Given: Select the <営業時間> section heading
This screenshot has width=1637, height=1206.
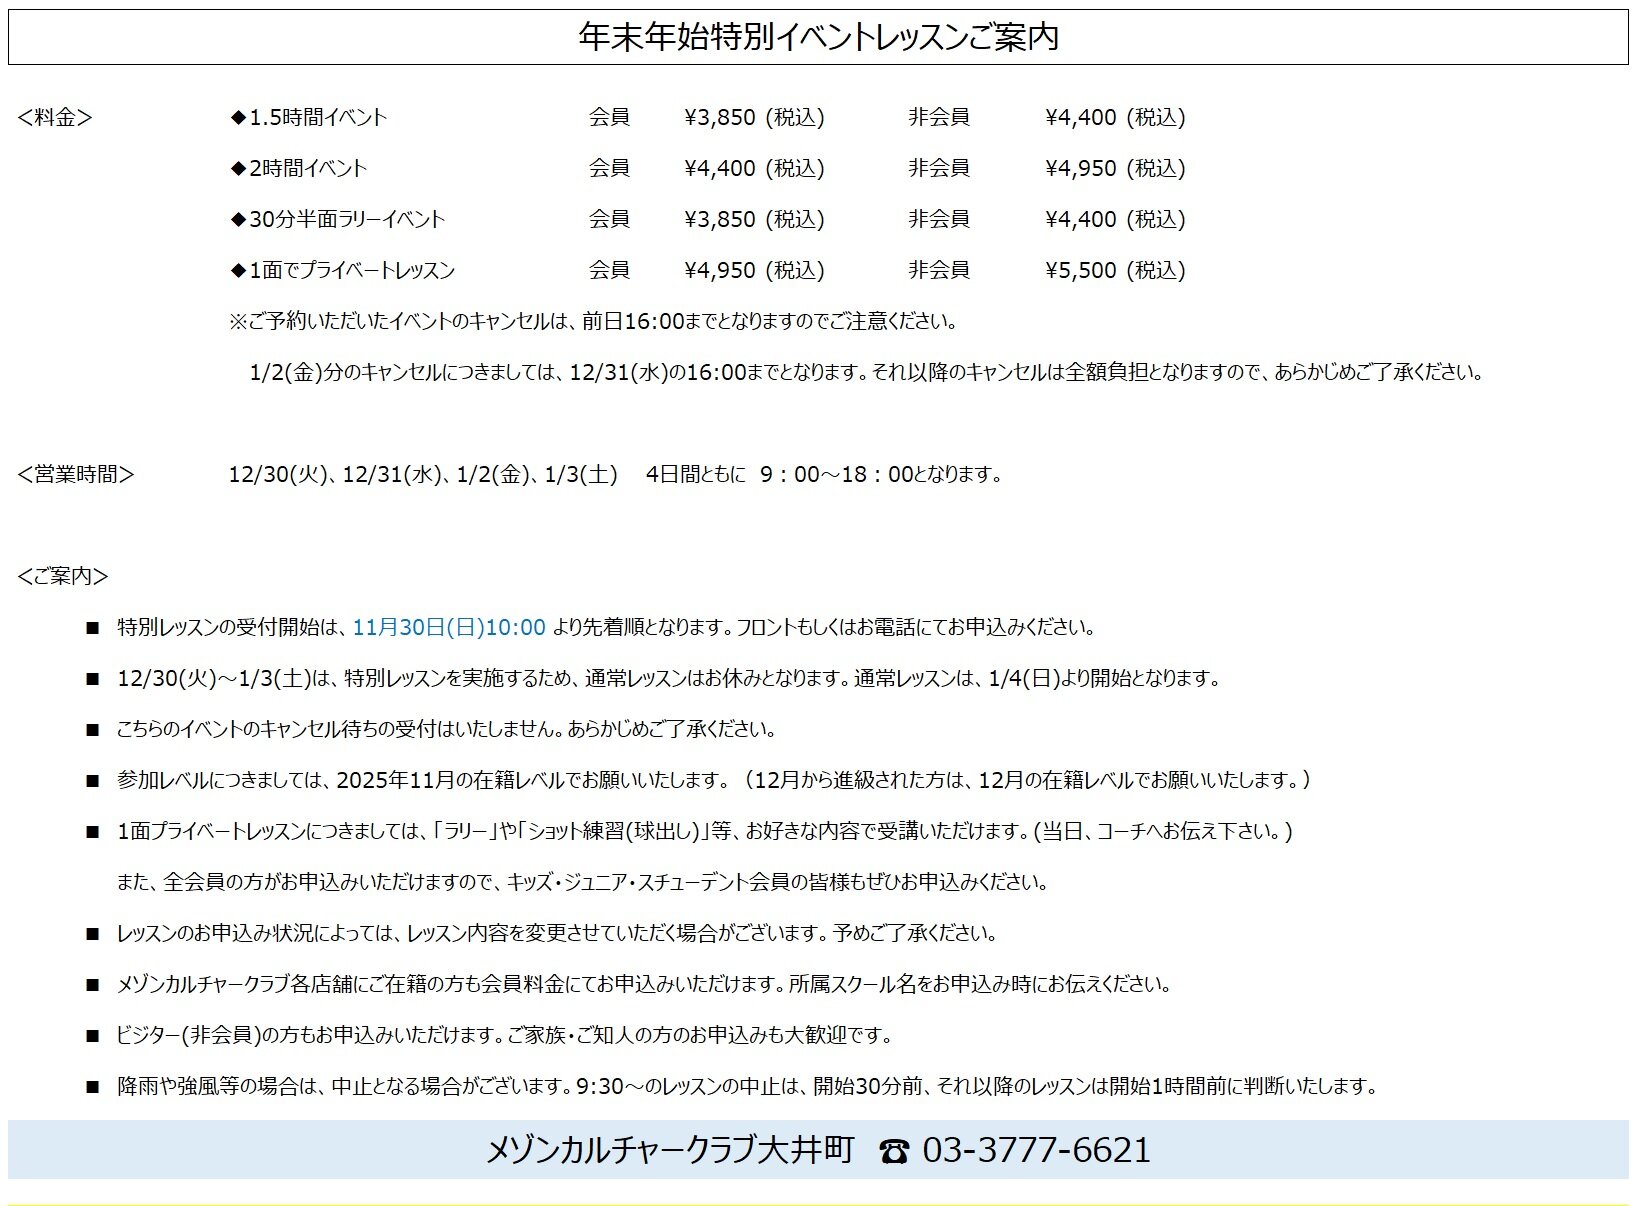Looking at the screenshot, I should coord(76,474).
